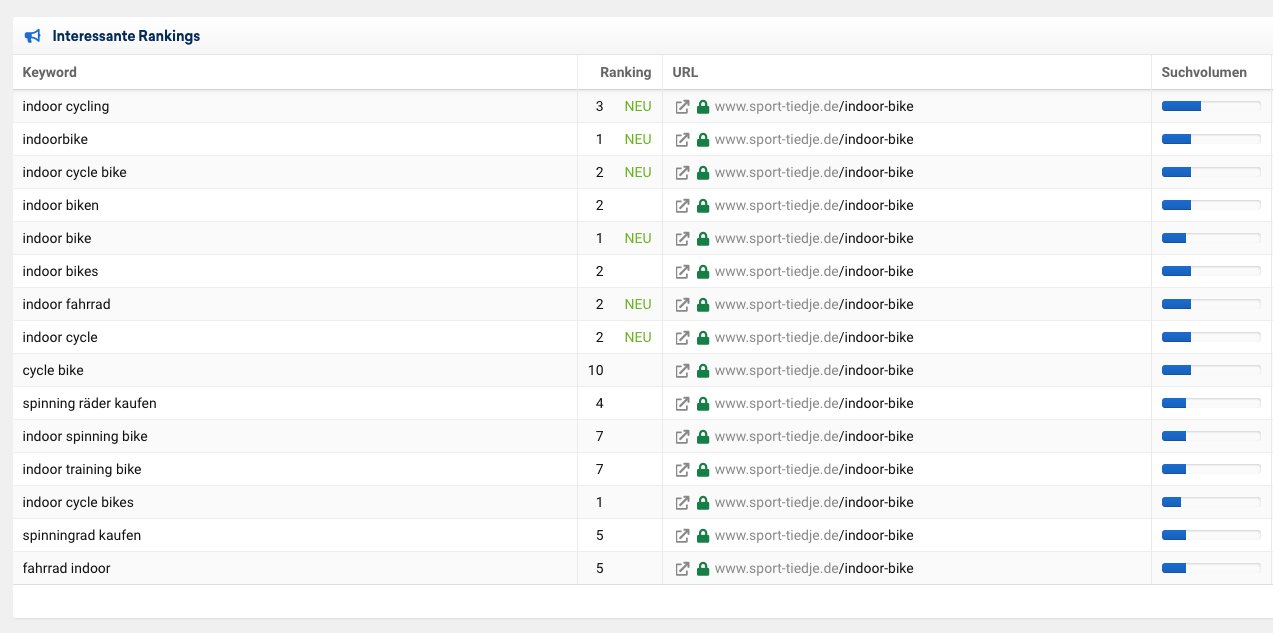
Task: Click NEU badge in indoor cycling row
Action: [x=638, y=106]
